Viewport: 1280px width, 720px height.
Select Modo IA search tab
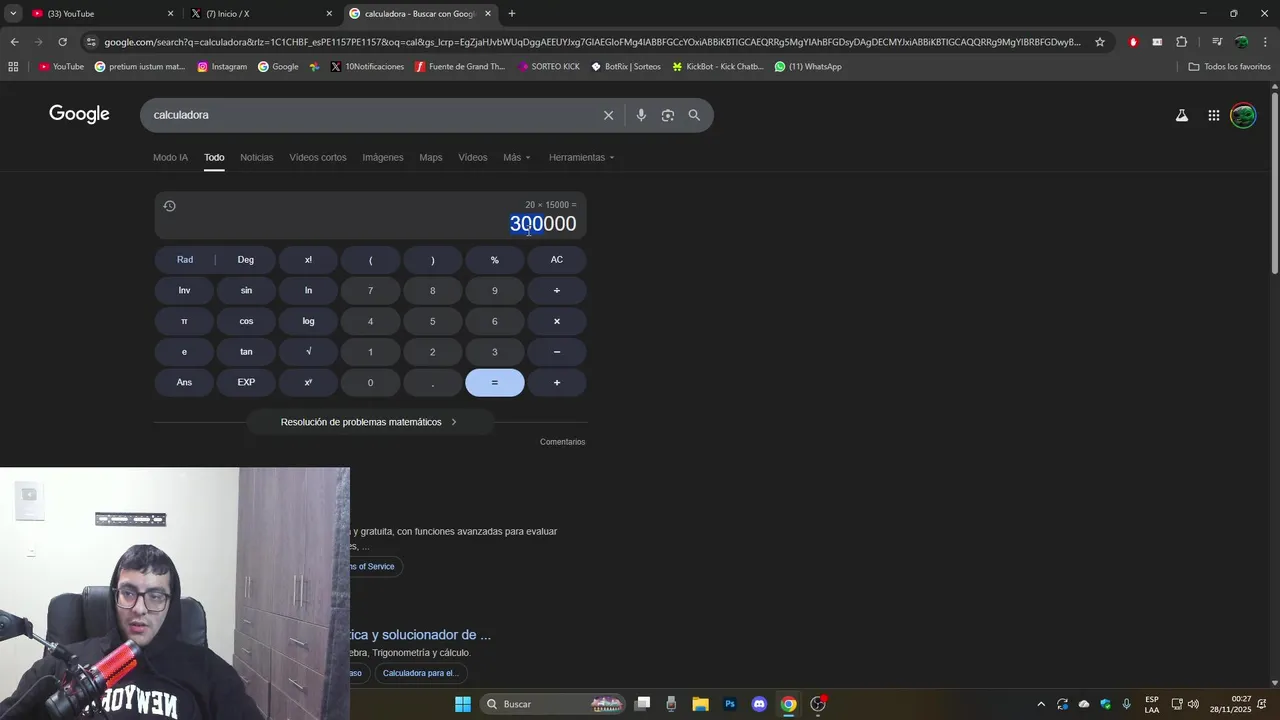(x=170, y=157)
